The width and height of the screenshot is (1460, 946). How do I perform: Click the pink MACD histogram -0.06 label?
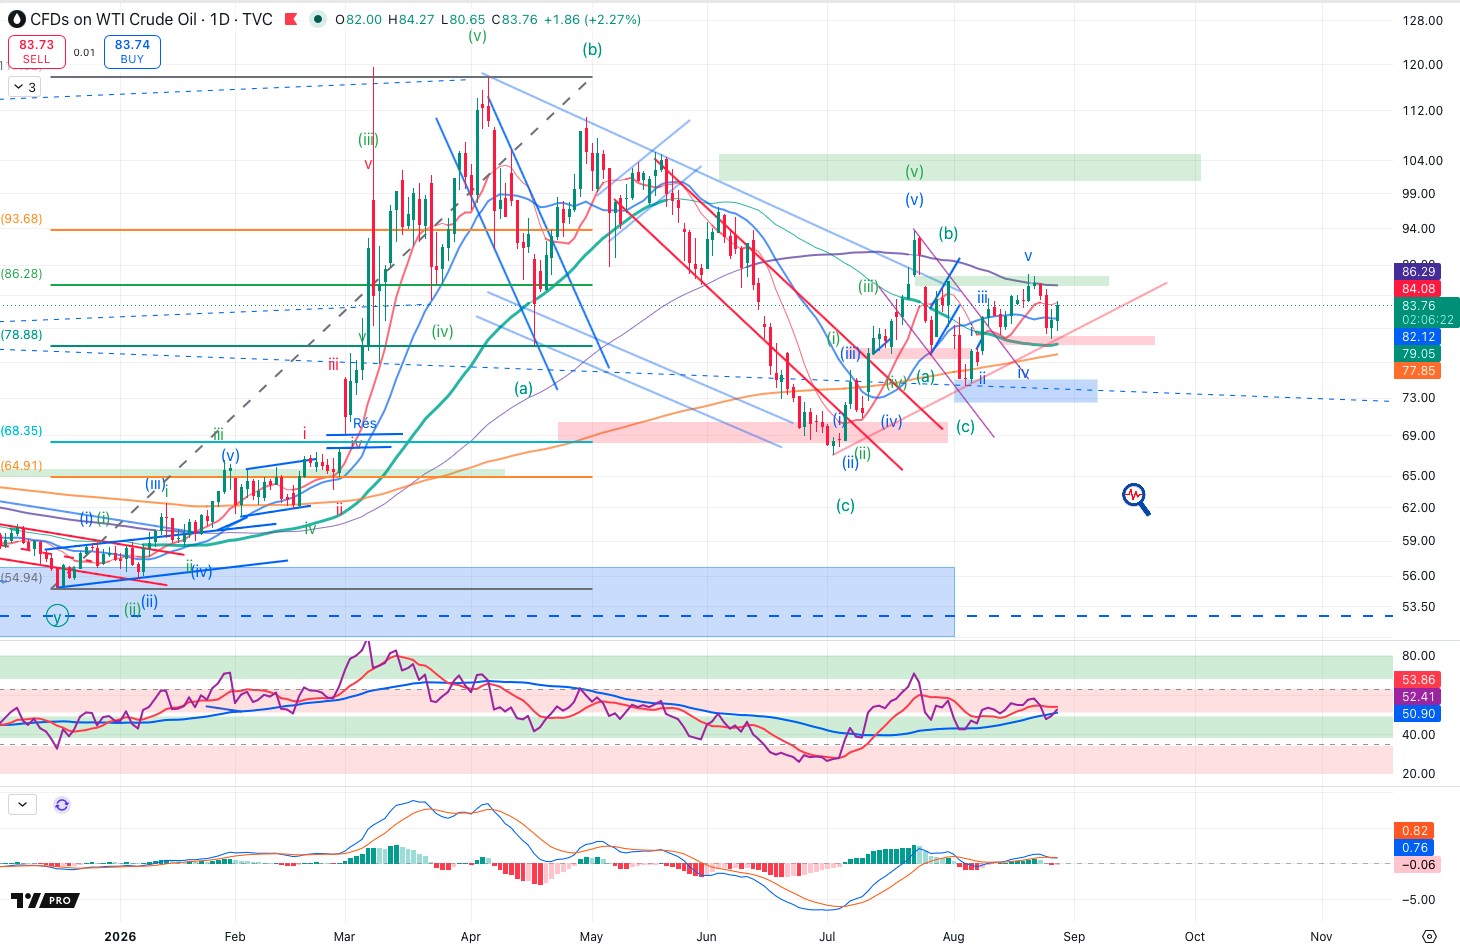pos(1418,865)
